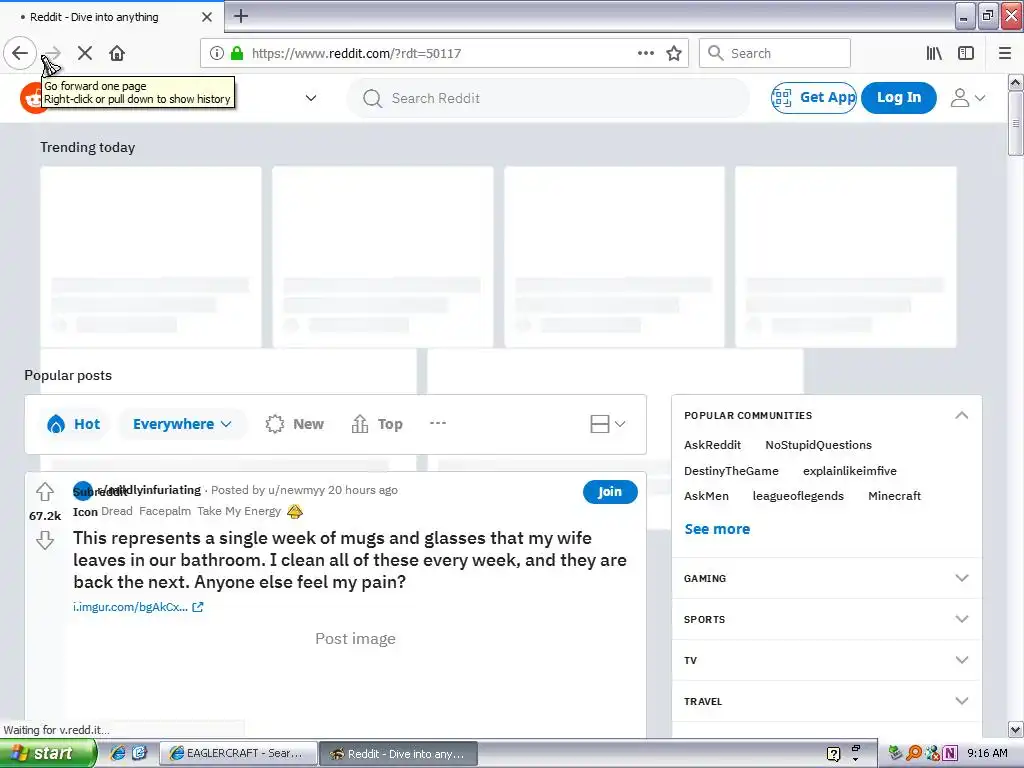Open the feed selector chevron near logo

pyautogui.click(x=311, y=98)
